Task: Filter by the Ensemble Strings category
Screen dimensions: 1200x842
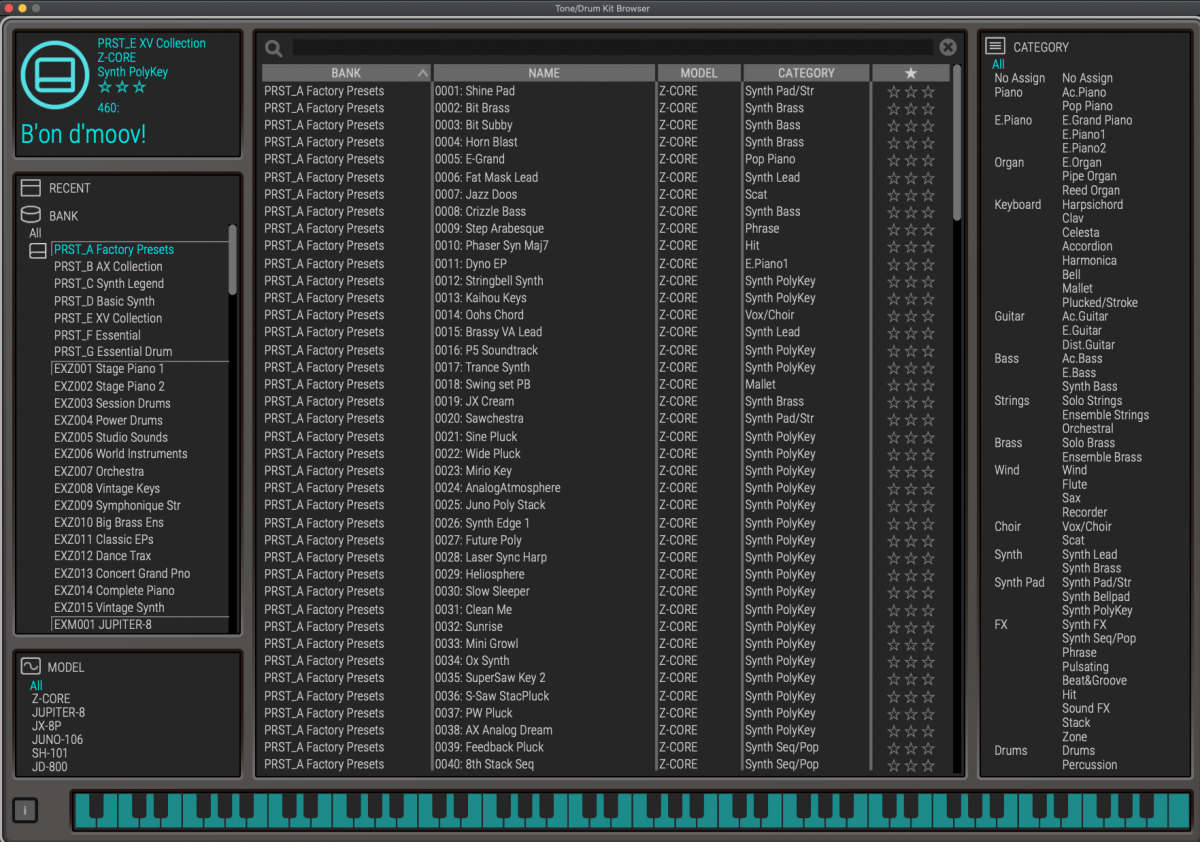Action: tap(1105, 415)
